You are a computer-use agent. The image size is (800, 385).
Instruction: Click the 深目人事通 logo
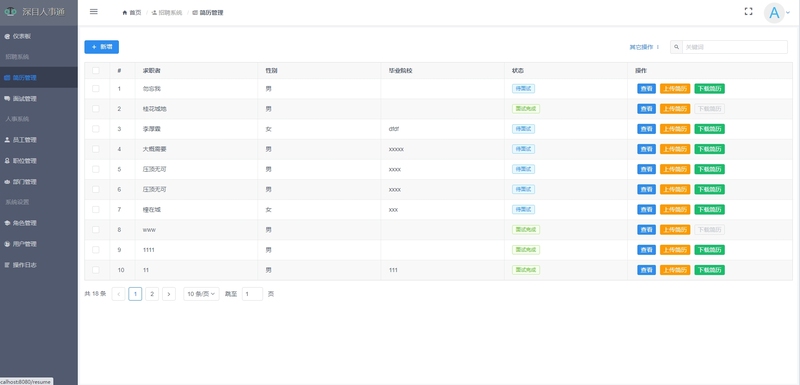click(x=35, y=12)
